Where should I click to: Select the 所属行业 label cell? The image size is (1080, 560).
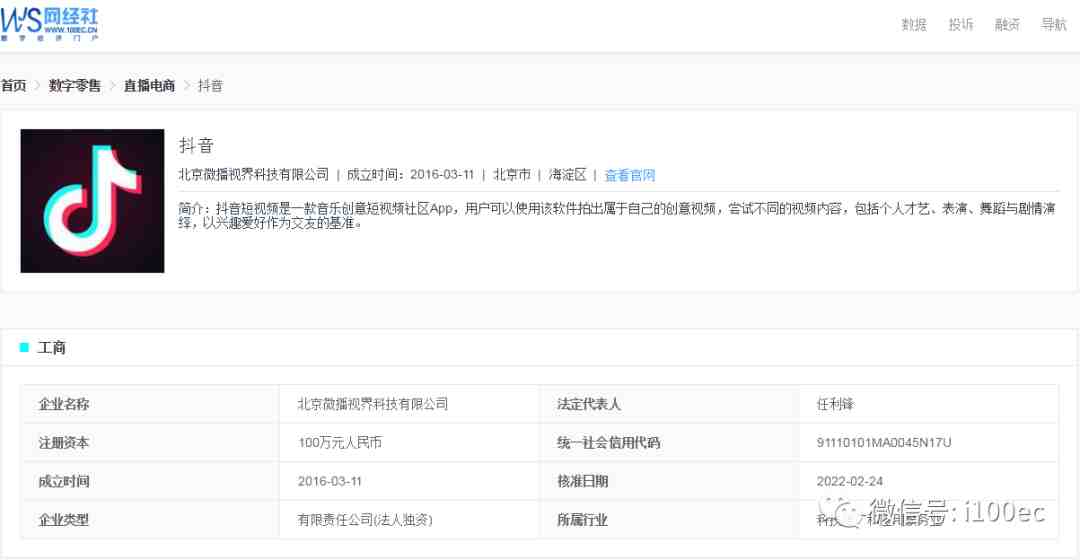pyautogui.click(x=669, y=520)
